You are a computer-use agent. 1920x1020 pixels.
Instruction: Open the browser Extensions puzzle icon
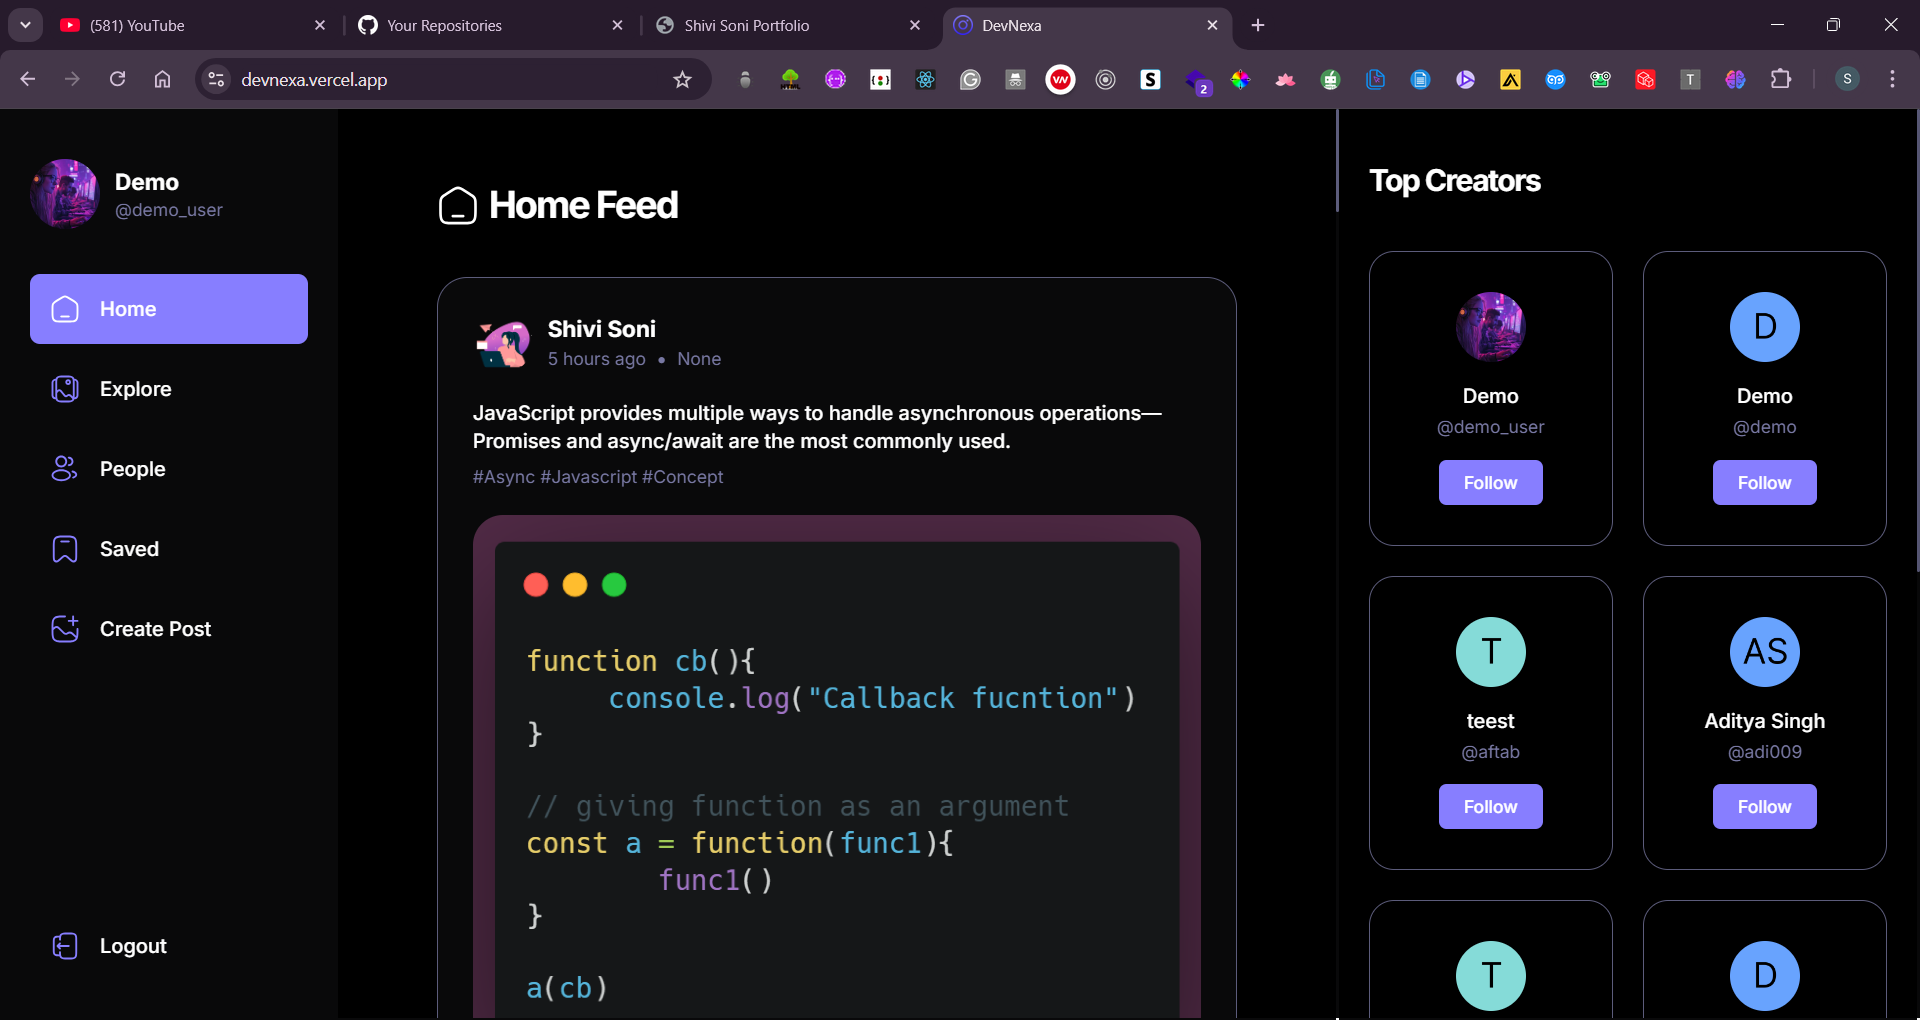pyautogui.click(x=1780, y=80)
